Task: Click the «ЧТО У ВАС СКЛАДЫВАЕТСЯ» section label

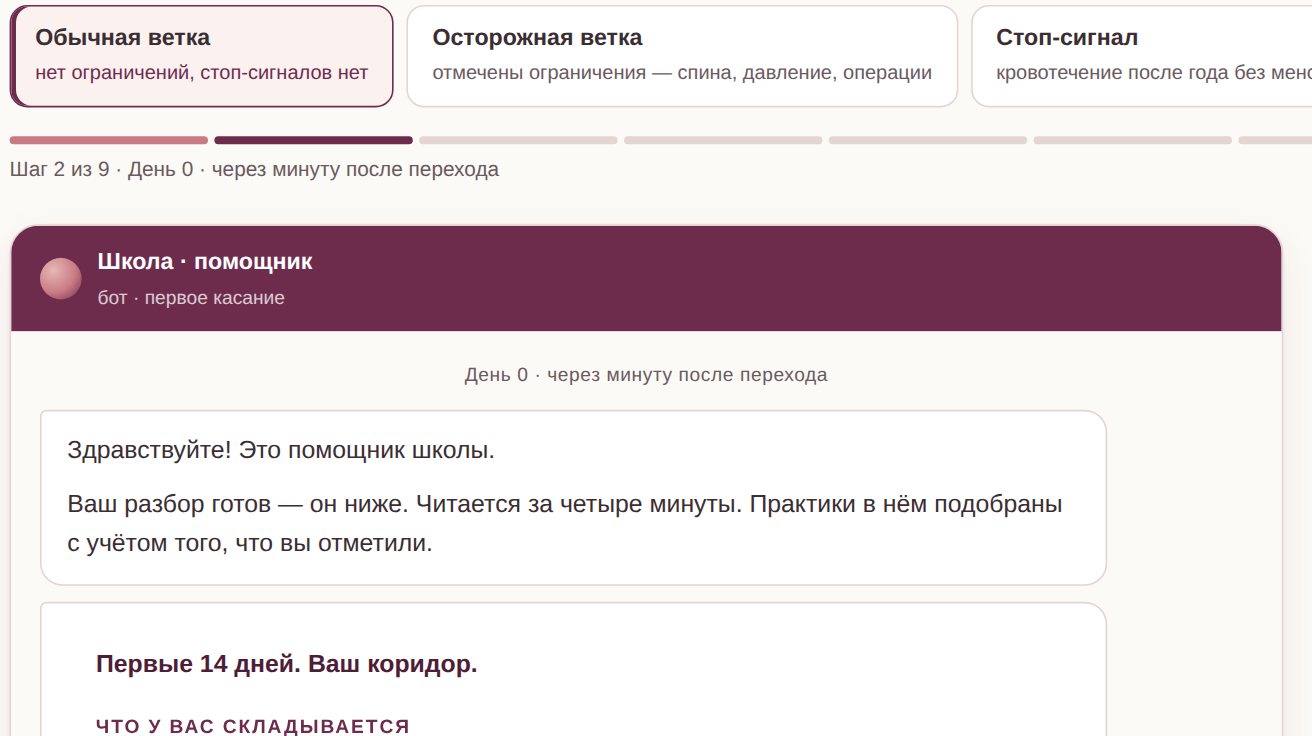Action: (x=253, y=727)
